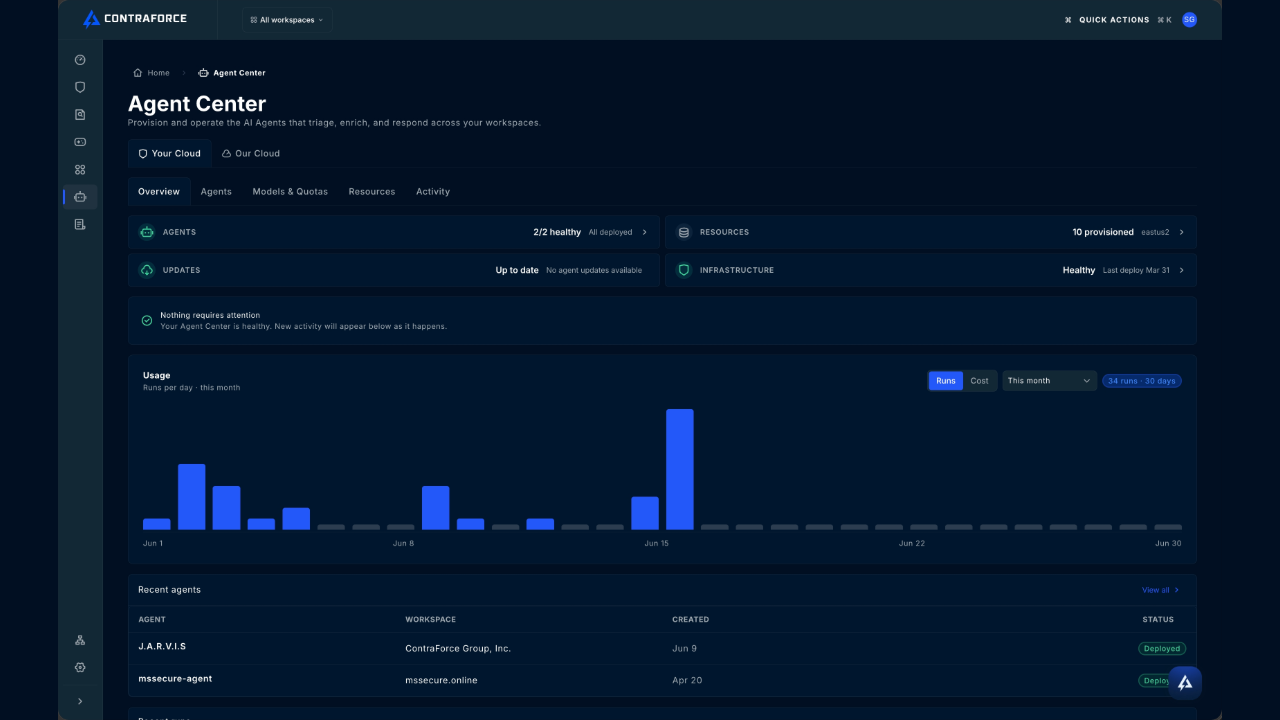This screenshot has width=1280, height=720.
Task: Select the Our Cloud tab
Action: pos(251,154)
